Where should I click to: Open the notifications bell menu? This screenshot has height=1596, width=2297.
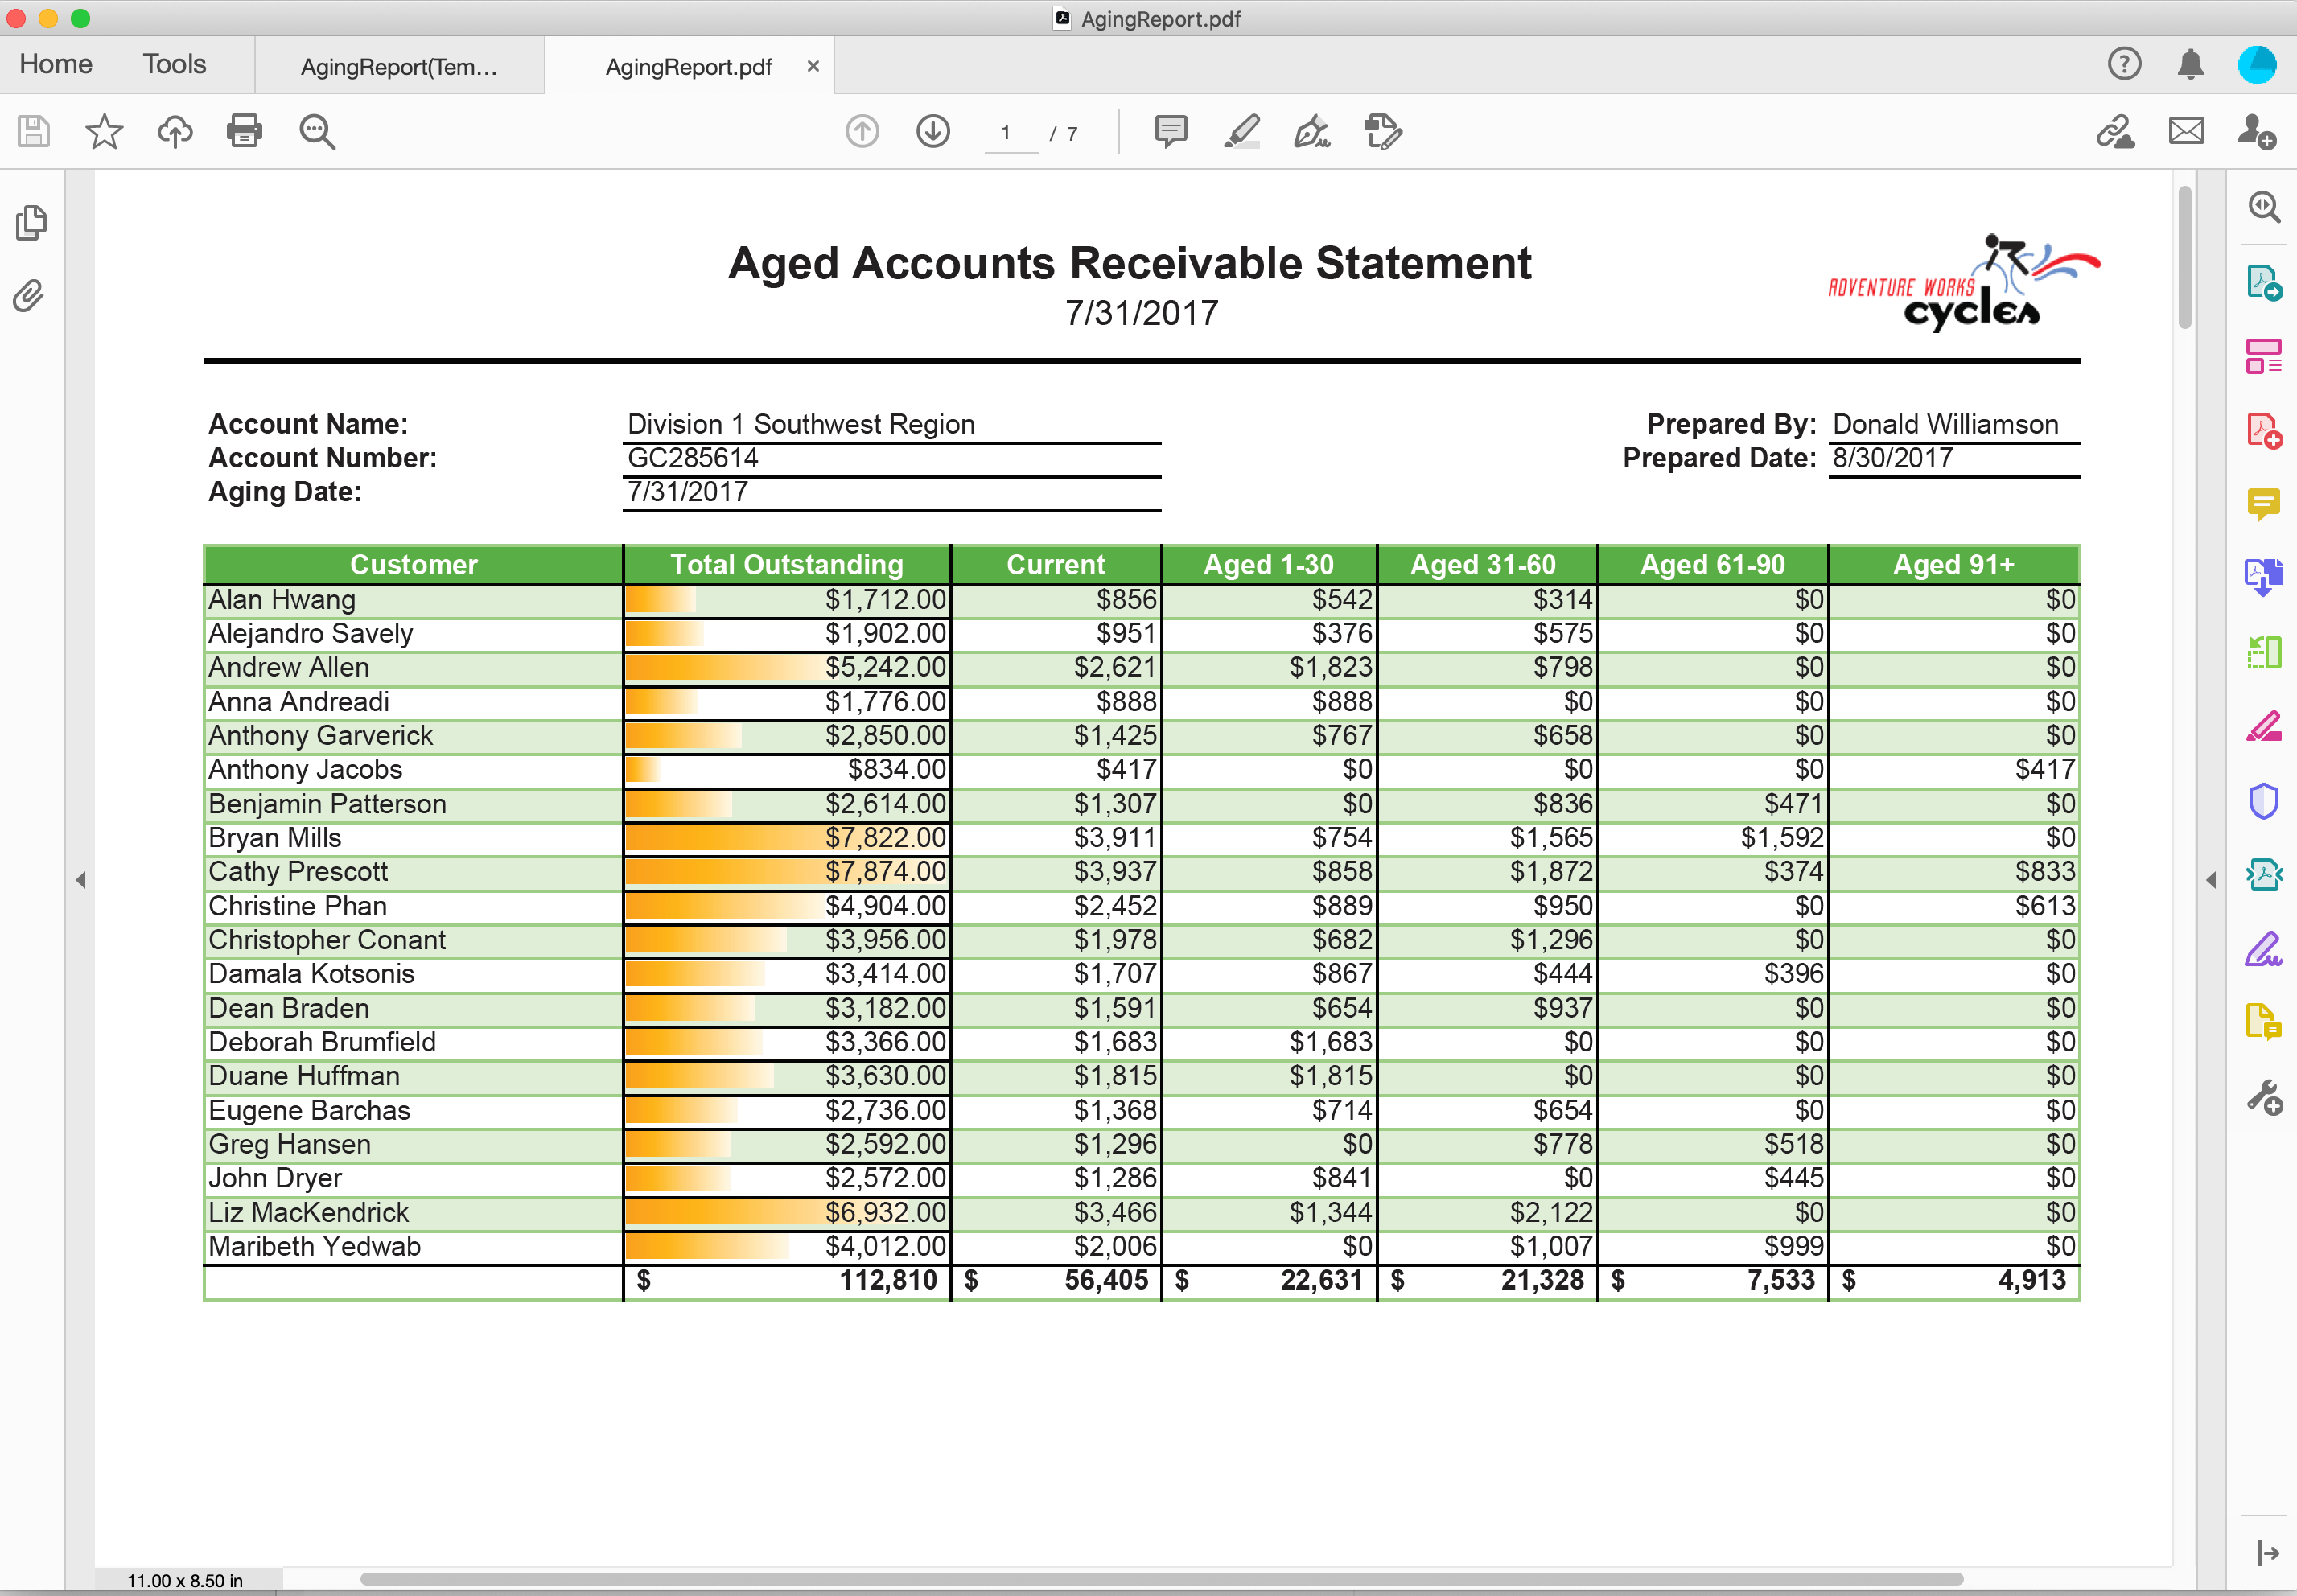point(2189,64)
